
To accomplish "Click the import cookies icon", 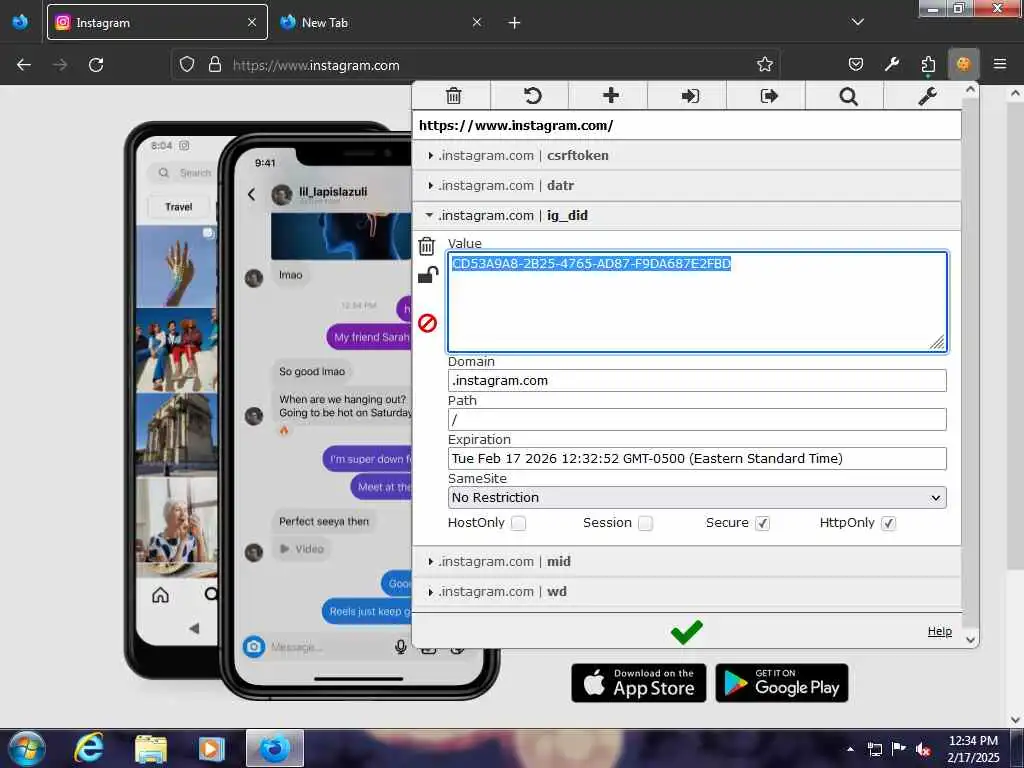I will [690, 96].
